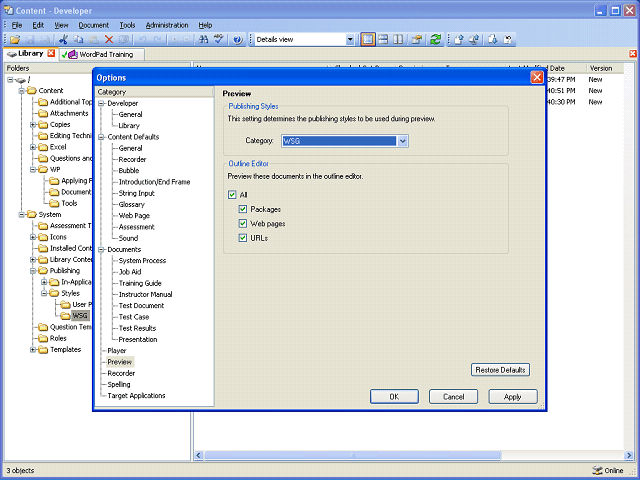Click the Check In All icon
Image resolution: width=640 pixels, height=480 pixels.
click(x=474, y=40)
